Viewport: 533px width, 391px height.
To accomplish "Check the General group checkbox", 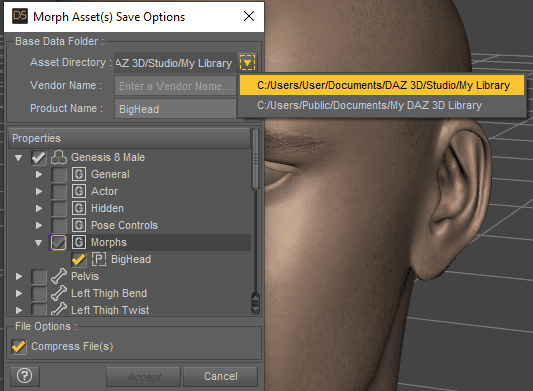I will (x=59, y=174).
